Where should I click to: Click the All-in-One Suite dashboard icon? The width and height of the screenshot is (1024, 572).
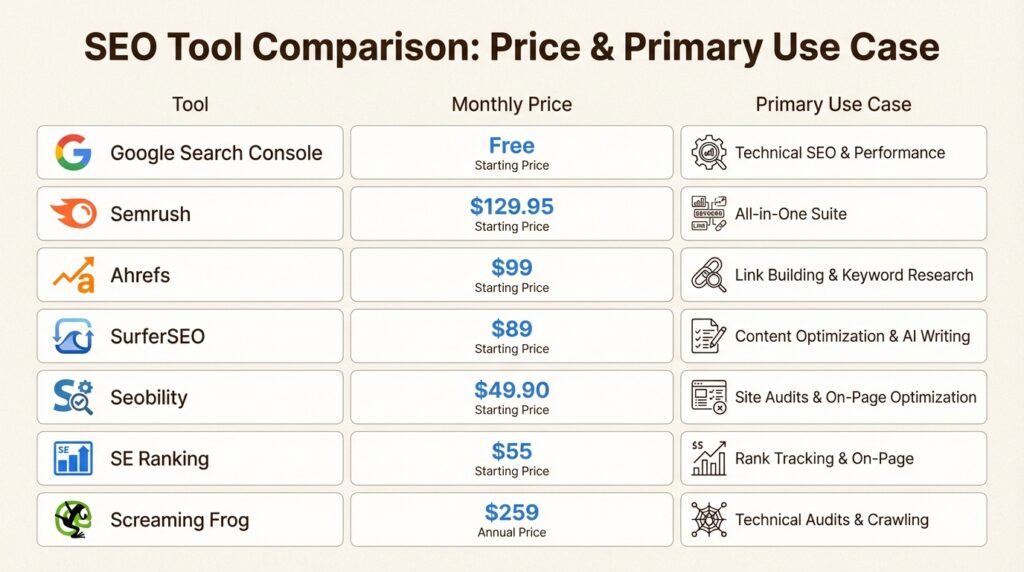click(709, 214)
